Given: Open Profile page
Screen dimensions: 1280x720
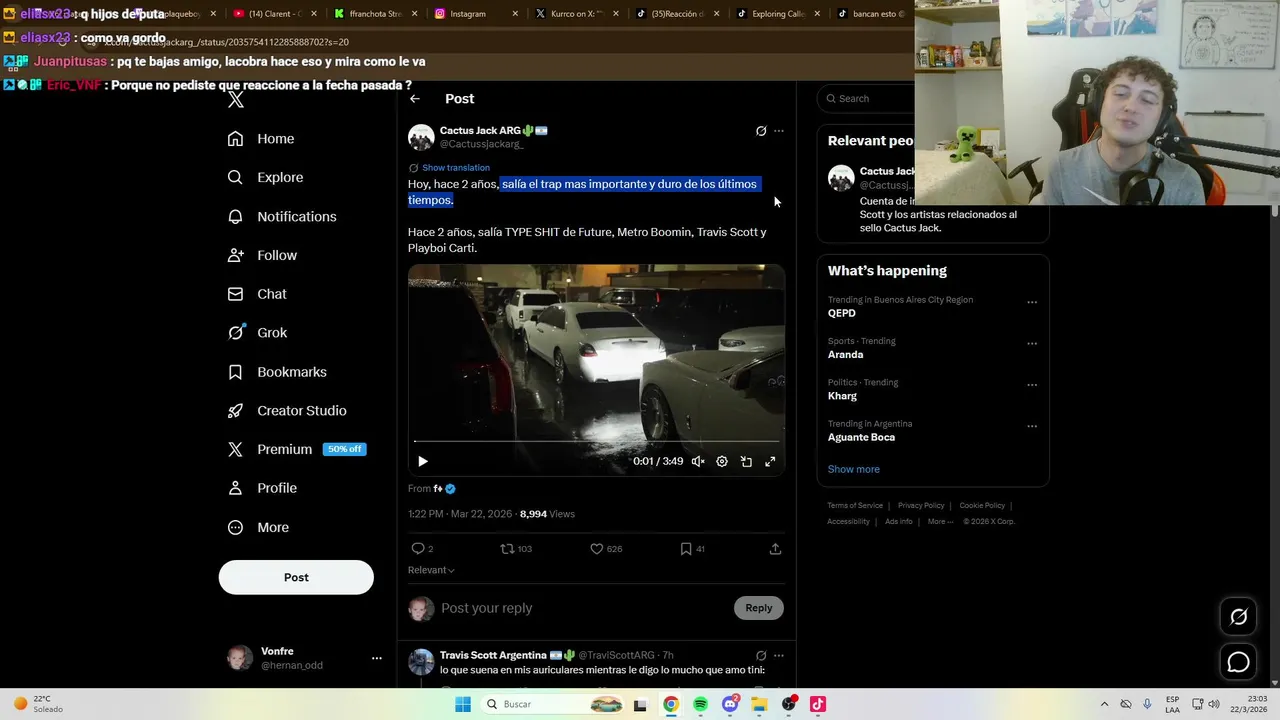Looking at the screenshot, I should [262, 488].
